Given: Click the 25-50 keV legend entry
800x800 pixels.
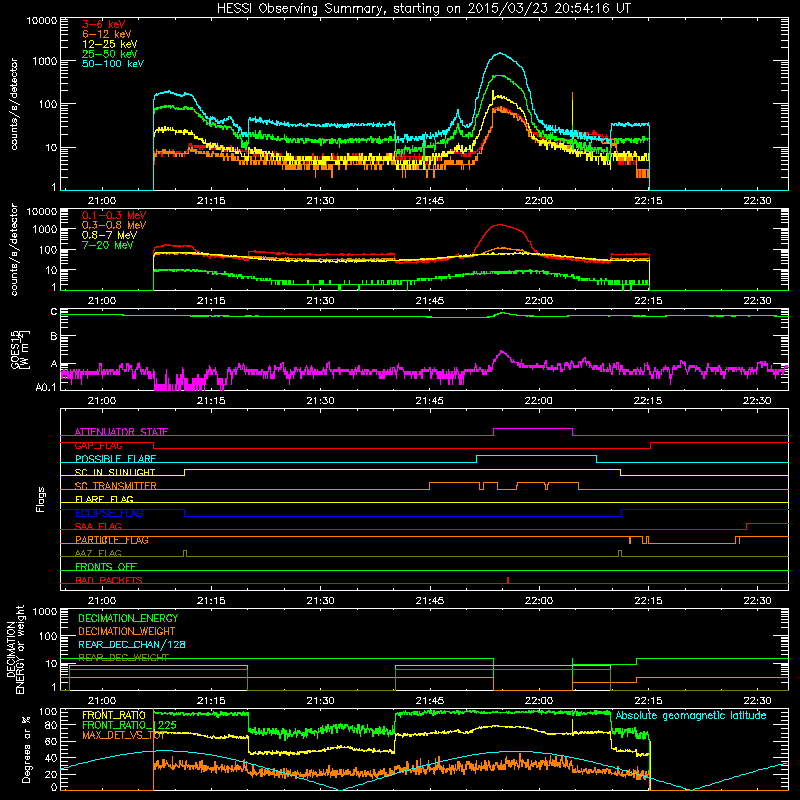Looking at the screenshot, I should [x=109, y=54].
